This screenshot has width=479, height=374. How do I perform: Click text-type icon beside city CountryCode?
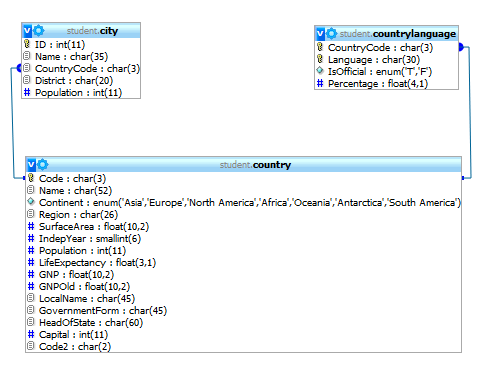(x=27, y=68)
